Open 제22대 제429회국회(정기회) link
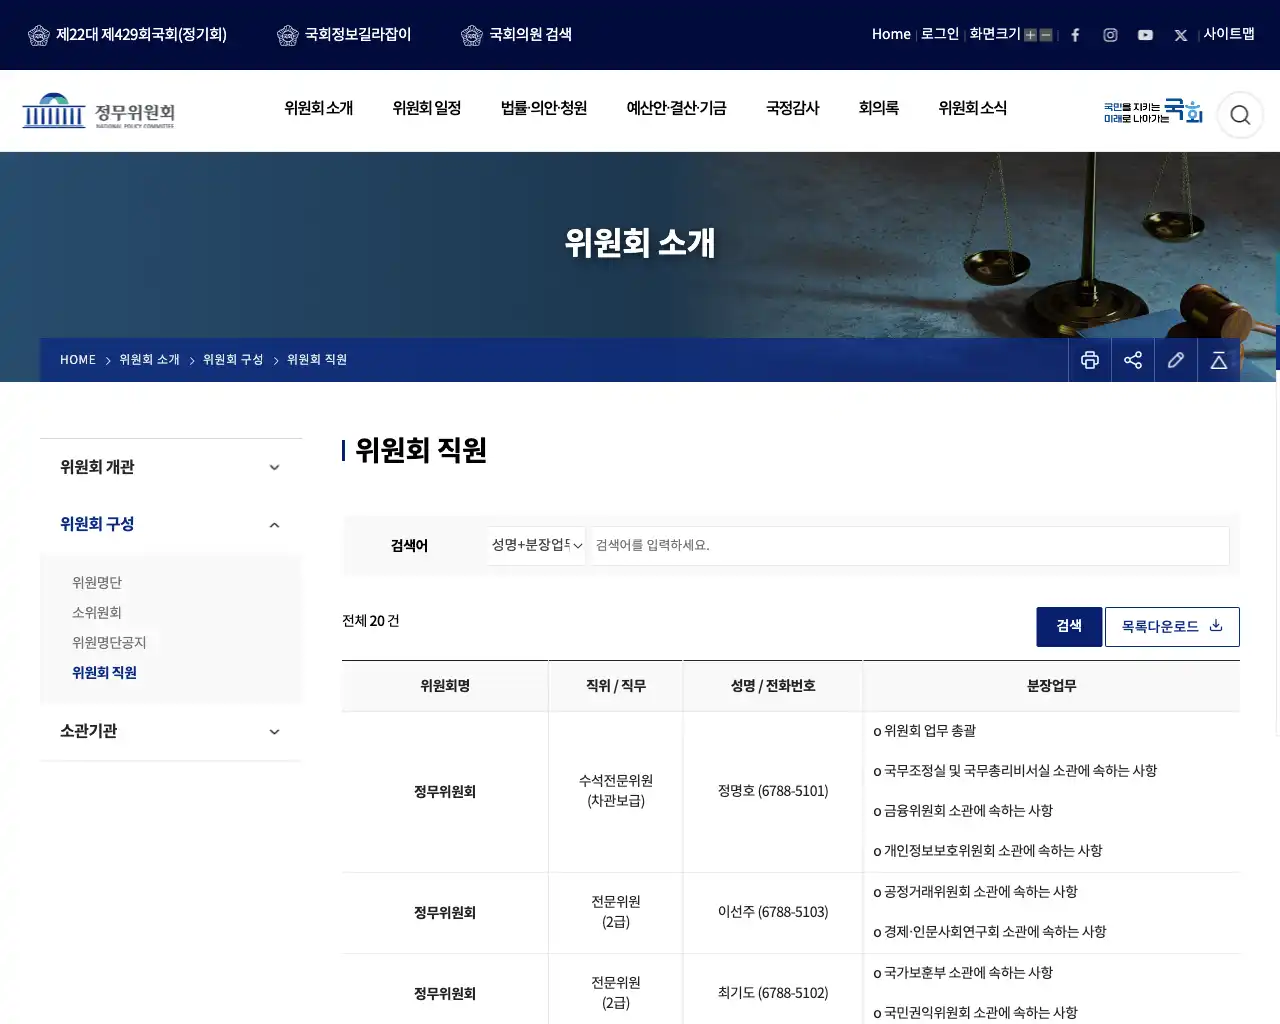The height and width of the screenshot is (1024, 1280). pyautogui.click(x=127, y=35)
